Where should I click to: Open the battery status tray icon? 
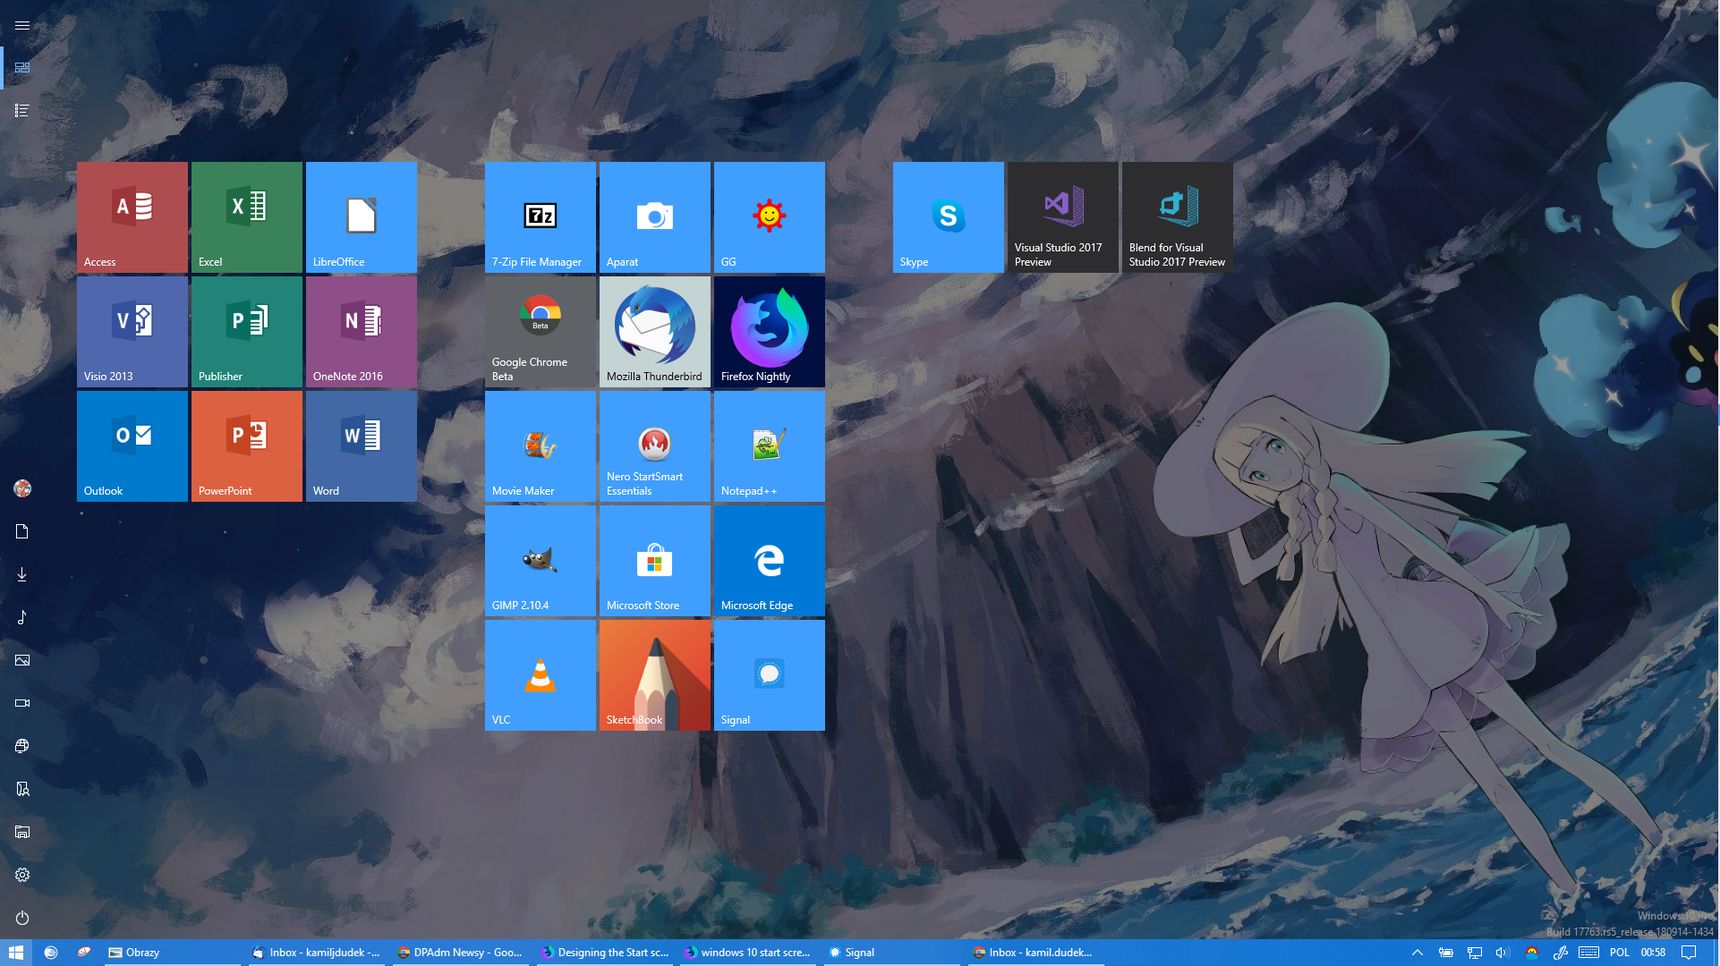click(x=1446, y=953)
